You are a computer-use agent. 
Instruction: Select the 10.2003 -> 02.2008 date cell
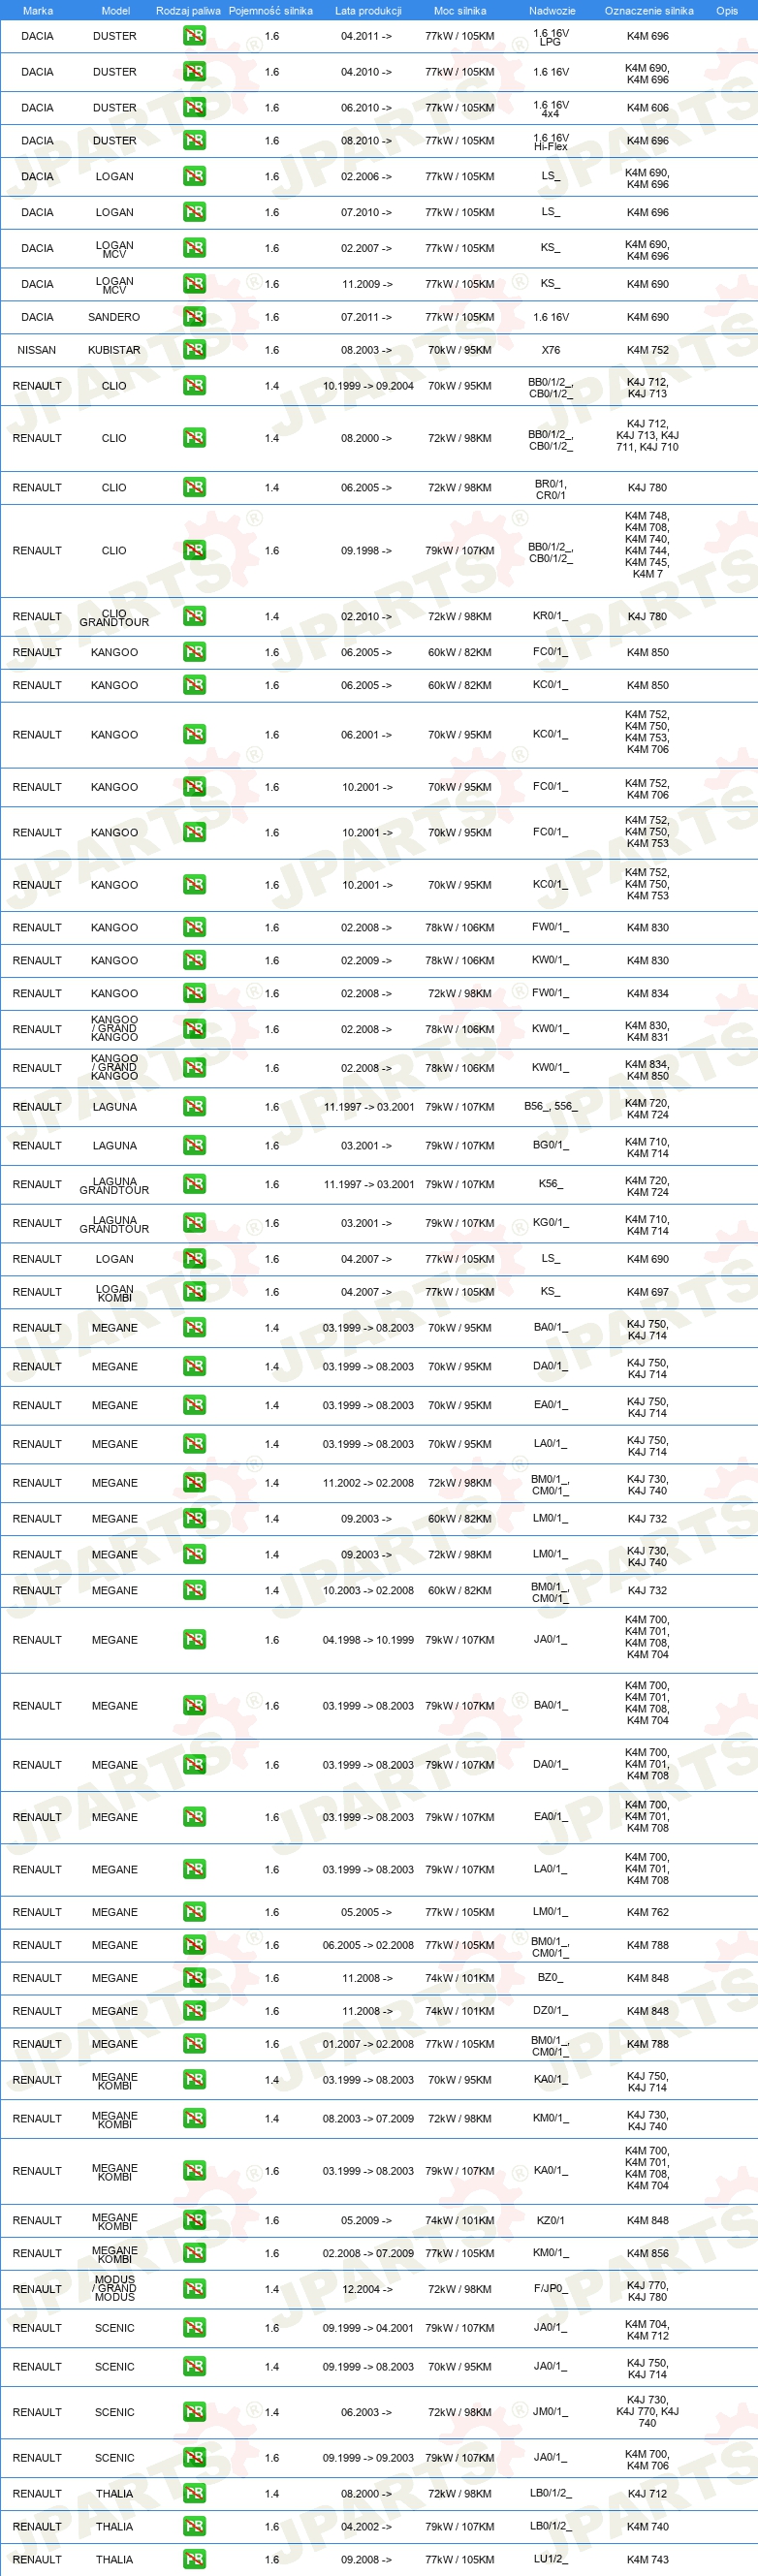tap(368, 1591)
